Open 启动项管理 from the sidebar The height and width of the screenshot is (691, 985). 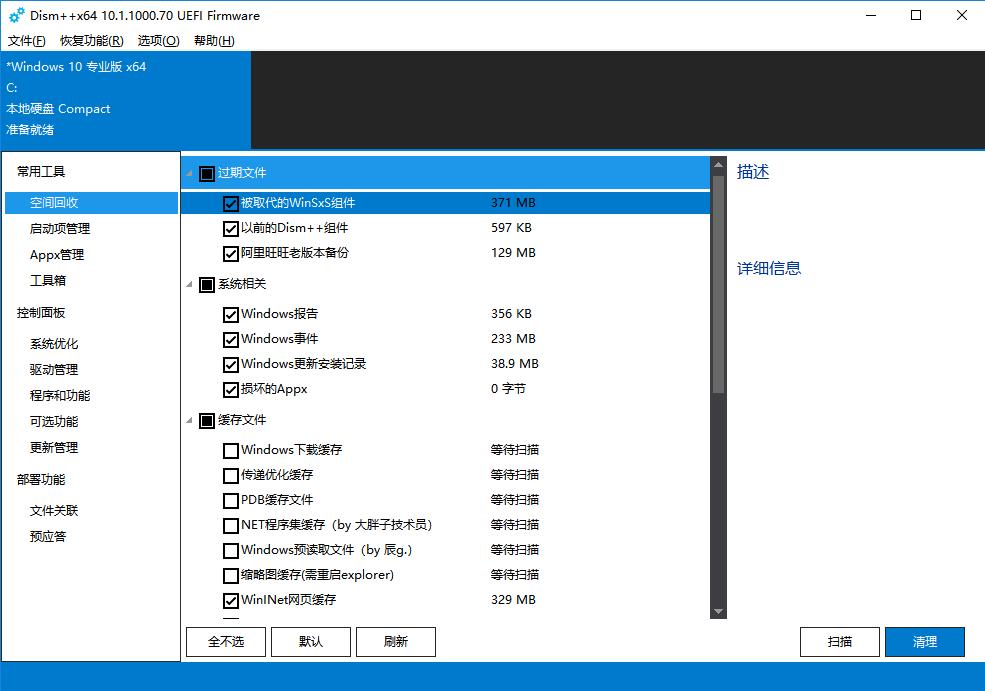(60, 228)
